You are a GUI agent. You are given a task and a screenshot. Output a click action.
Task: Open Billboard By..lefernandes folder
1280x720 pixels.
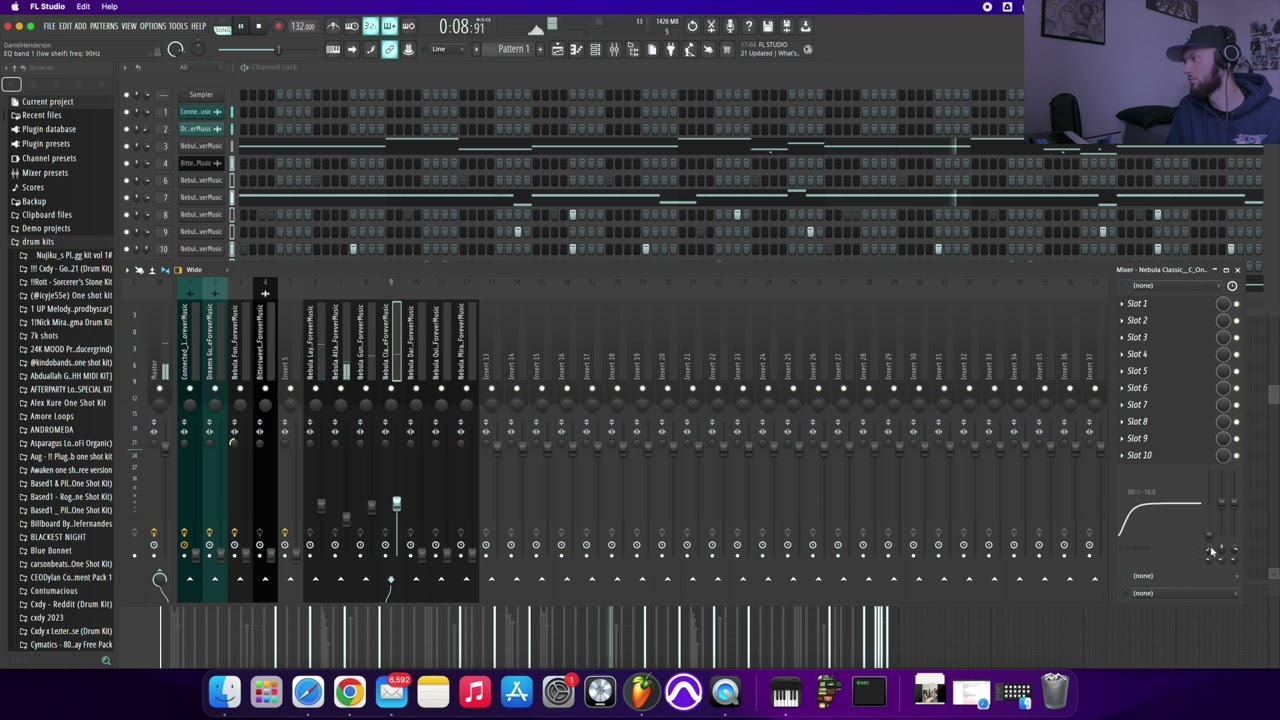click(x=71, y=524)
